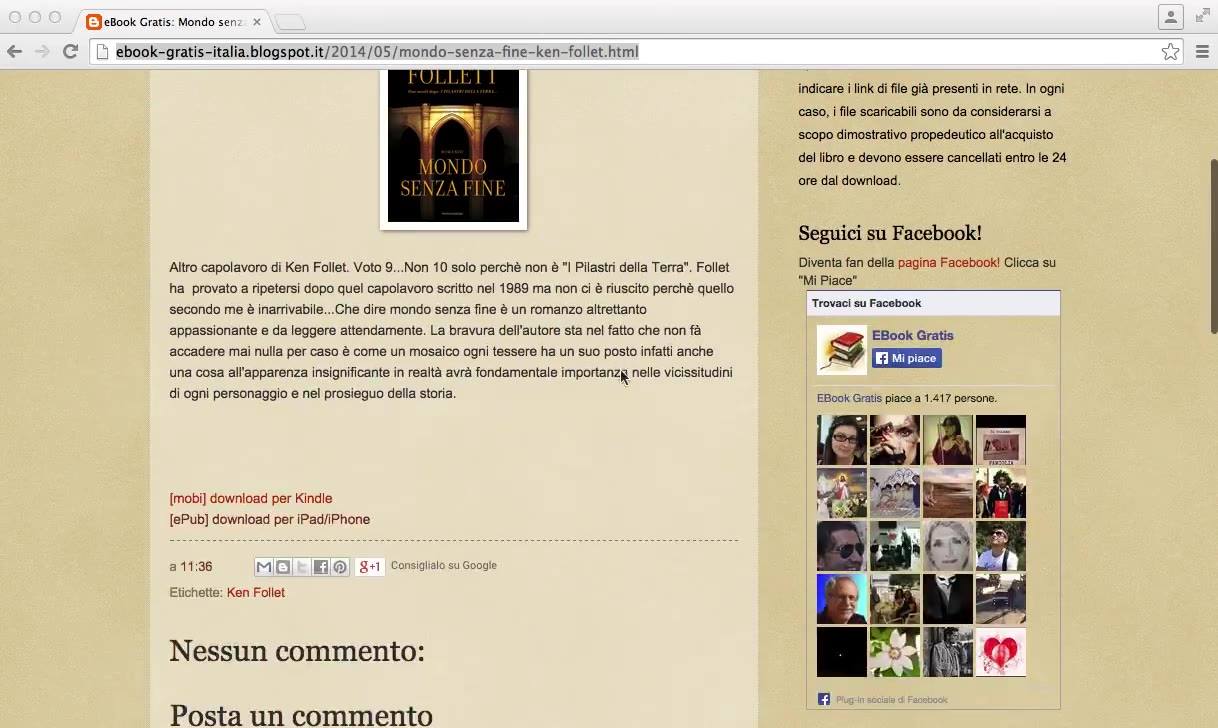1218x728 pixels.
Task: Open fan photo of man wearing sunglasses
Action: tap(842, 546)
